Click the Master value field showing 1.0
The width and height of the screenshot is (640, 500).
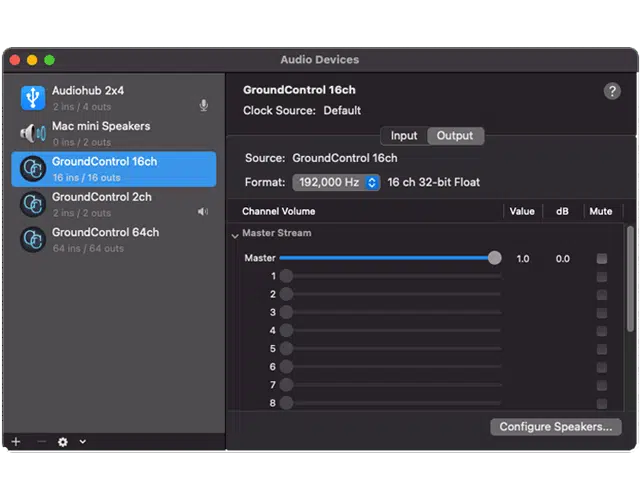point(522,259)
